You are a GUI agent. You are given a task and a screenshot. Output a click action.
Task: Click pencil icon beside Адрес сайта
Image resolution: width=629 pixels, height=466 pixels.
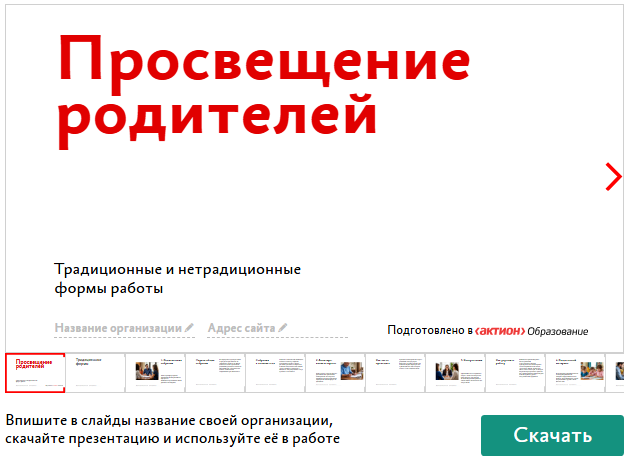coord(283,328)
